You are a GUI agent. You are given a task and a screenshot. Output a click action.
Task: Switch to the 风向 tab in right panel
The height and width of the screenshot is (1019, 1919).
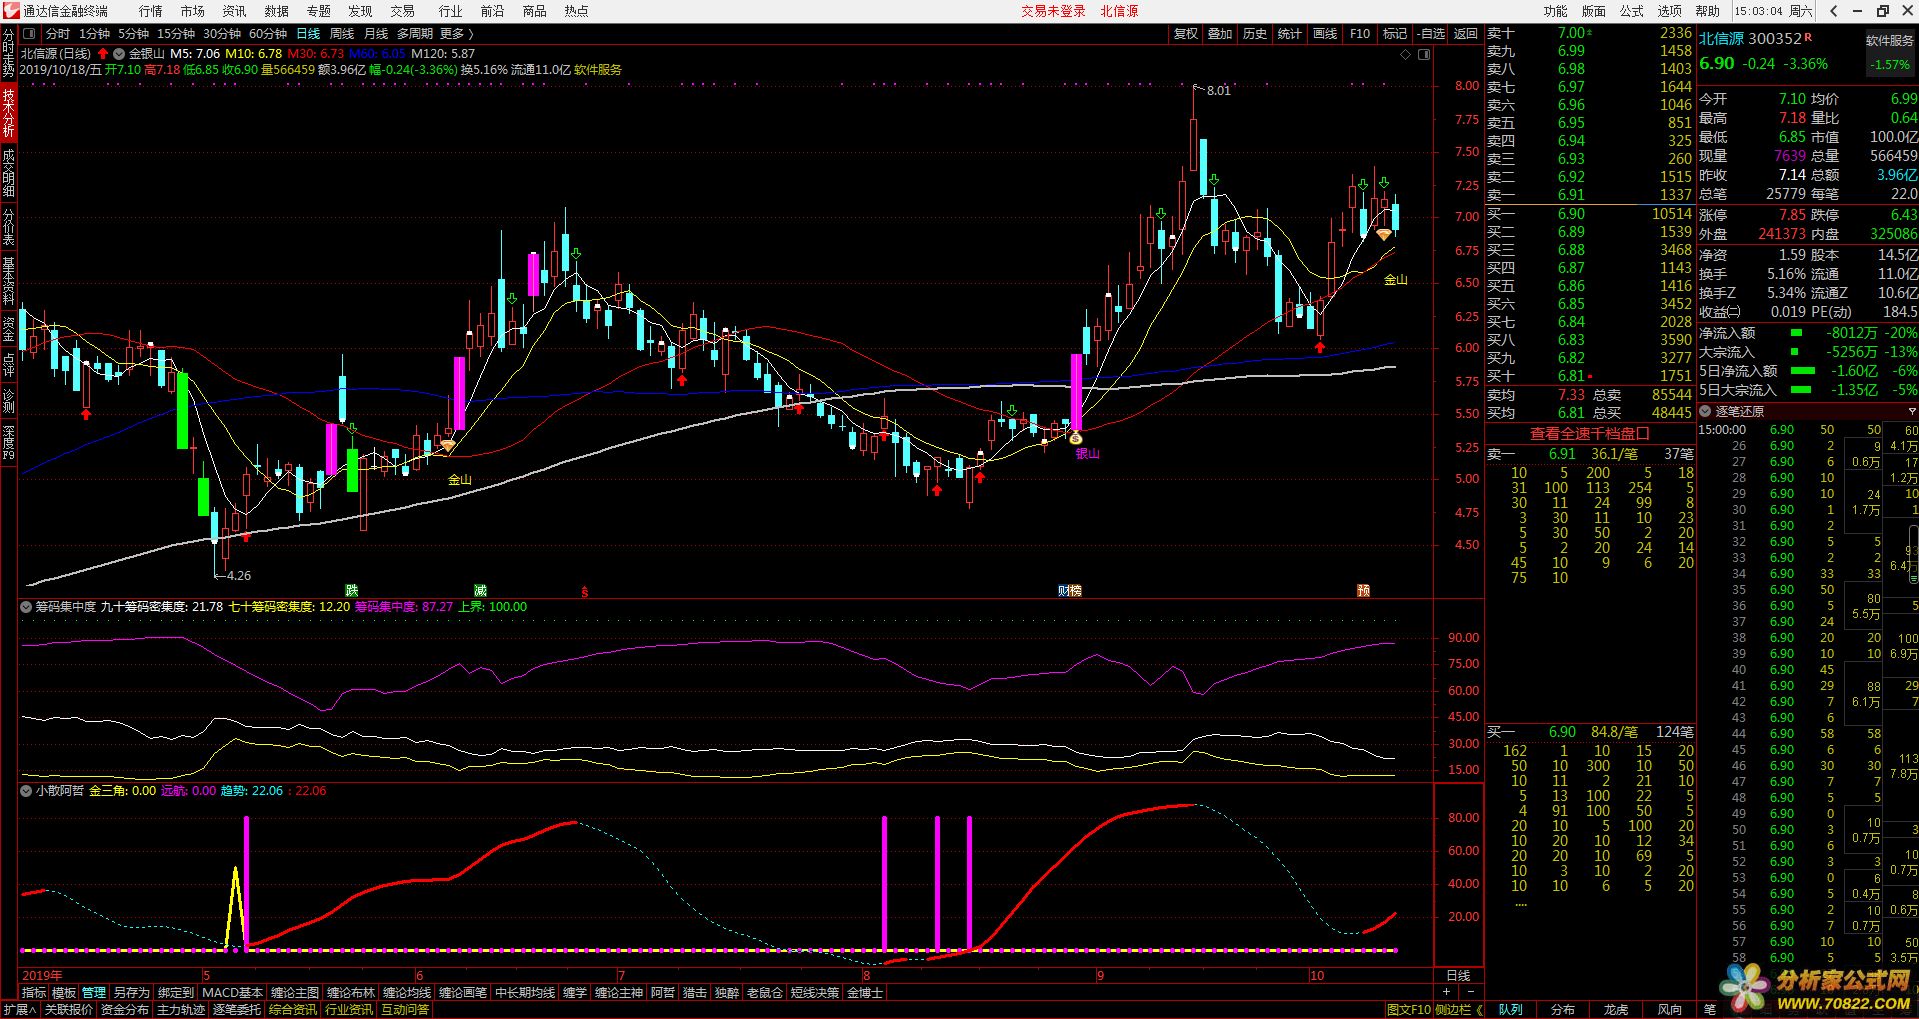[x=1669, y=1010]
